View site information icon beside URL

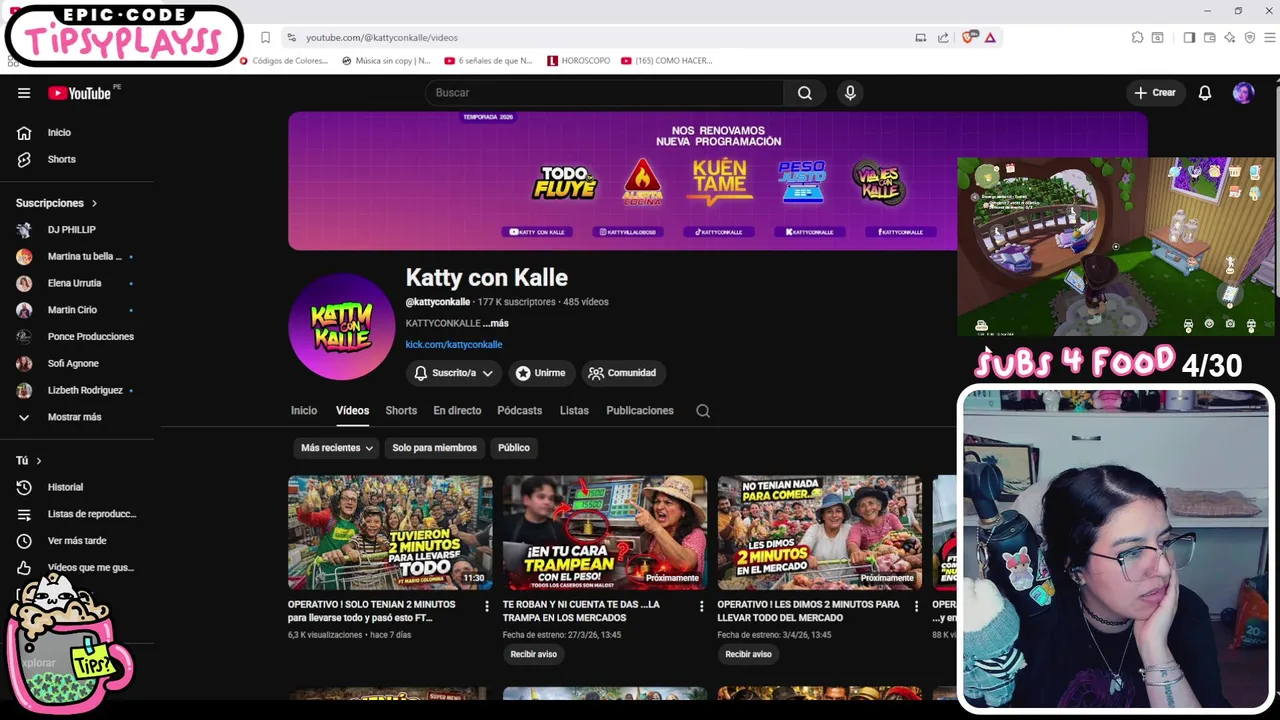click(291, 38)
